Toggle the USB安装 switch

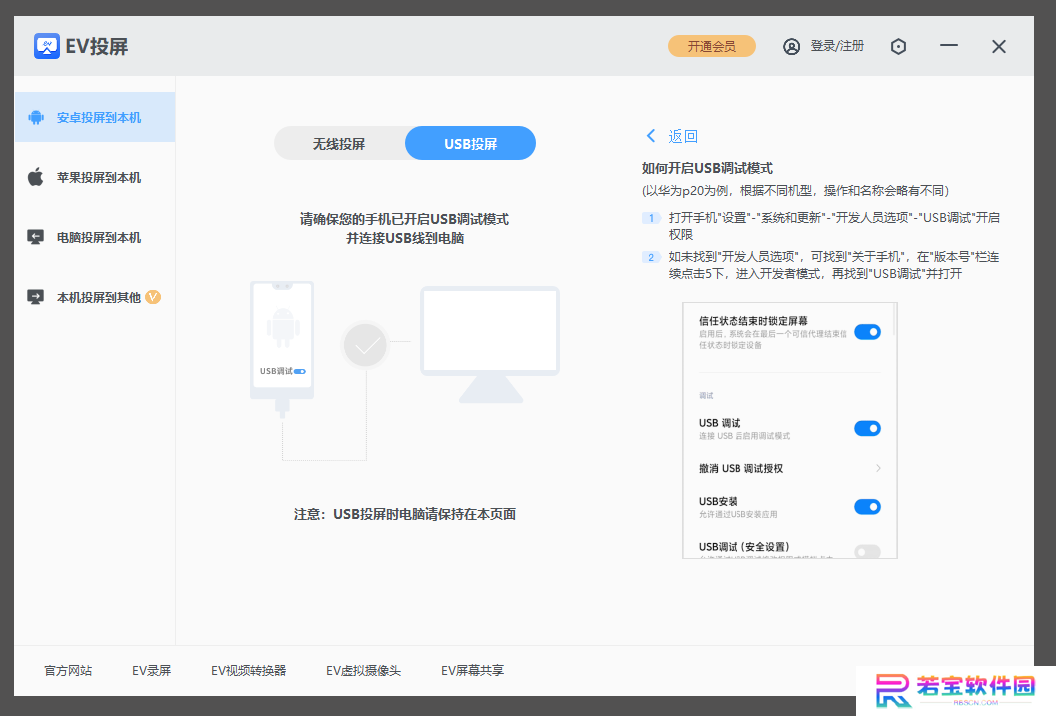[867, 507]
